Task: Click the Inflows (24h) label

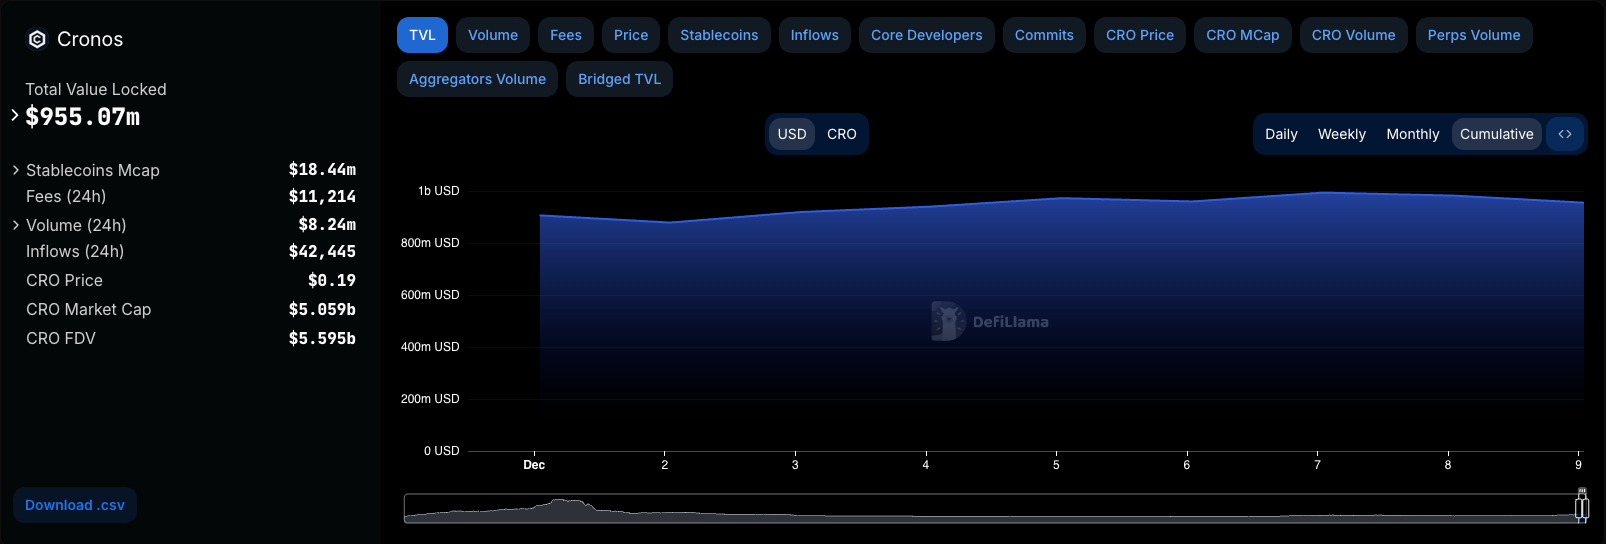Action: (75, 251)
